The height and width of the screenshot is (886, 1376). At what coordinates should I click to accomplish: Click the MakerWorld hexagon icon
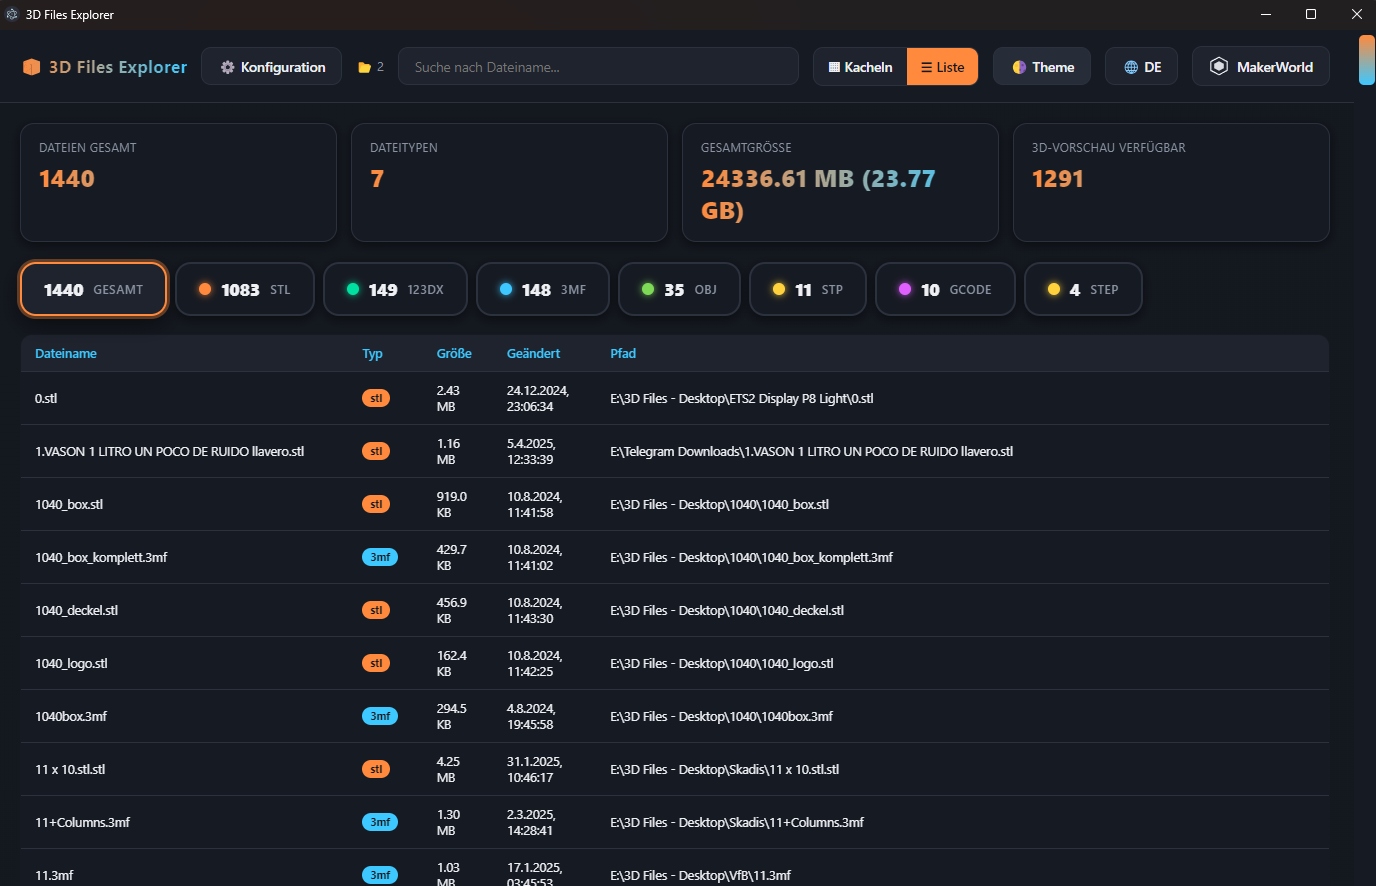pyautogui.click(x=1219, y=66)
